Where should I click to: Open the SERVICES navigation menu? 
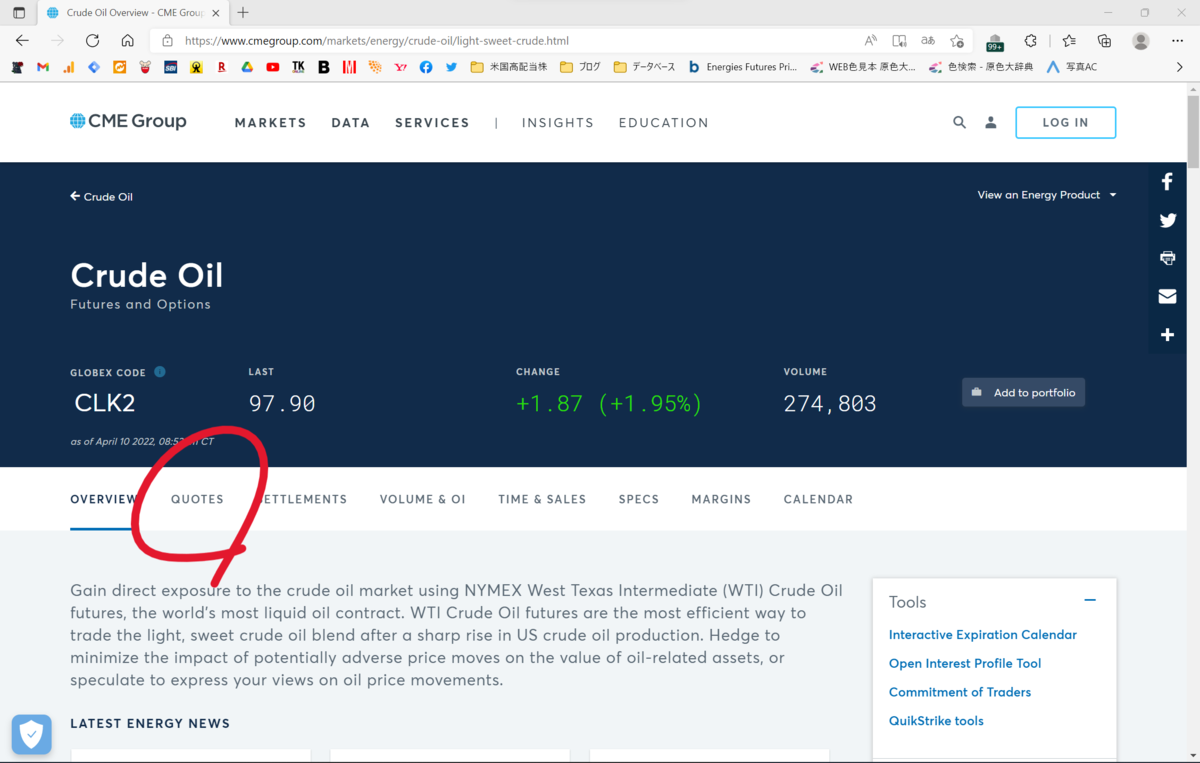tap(432, 122)
